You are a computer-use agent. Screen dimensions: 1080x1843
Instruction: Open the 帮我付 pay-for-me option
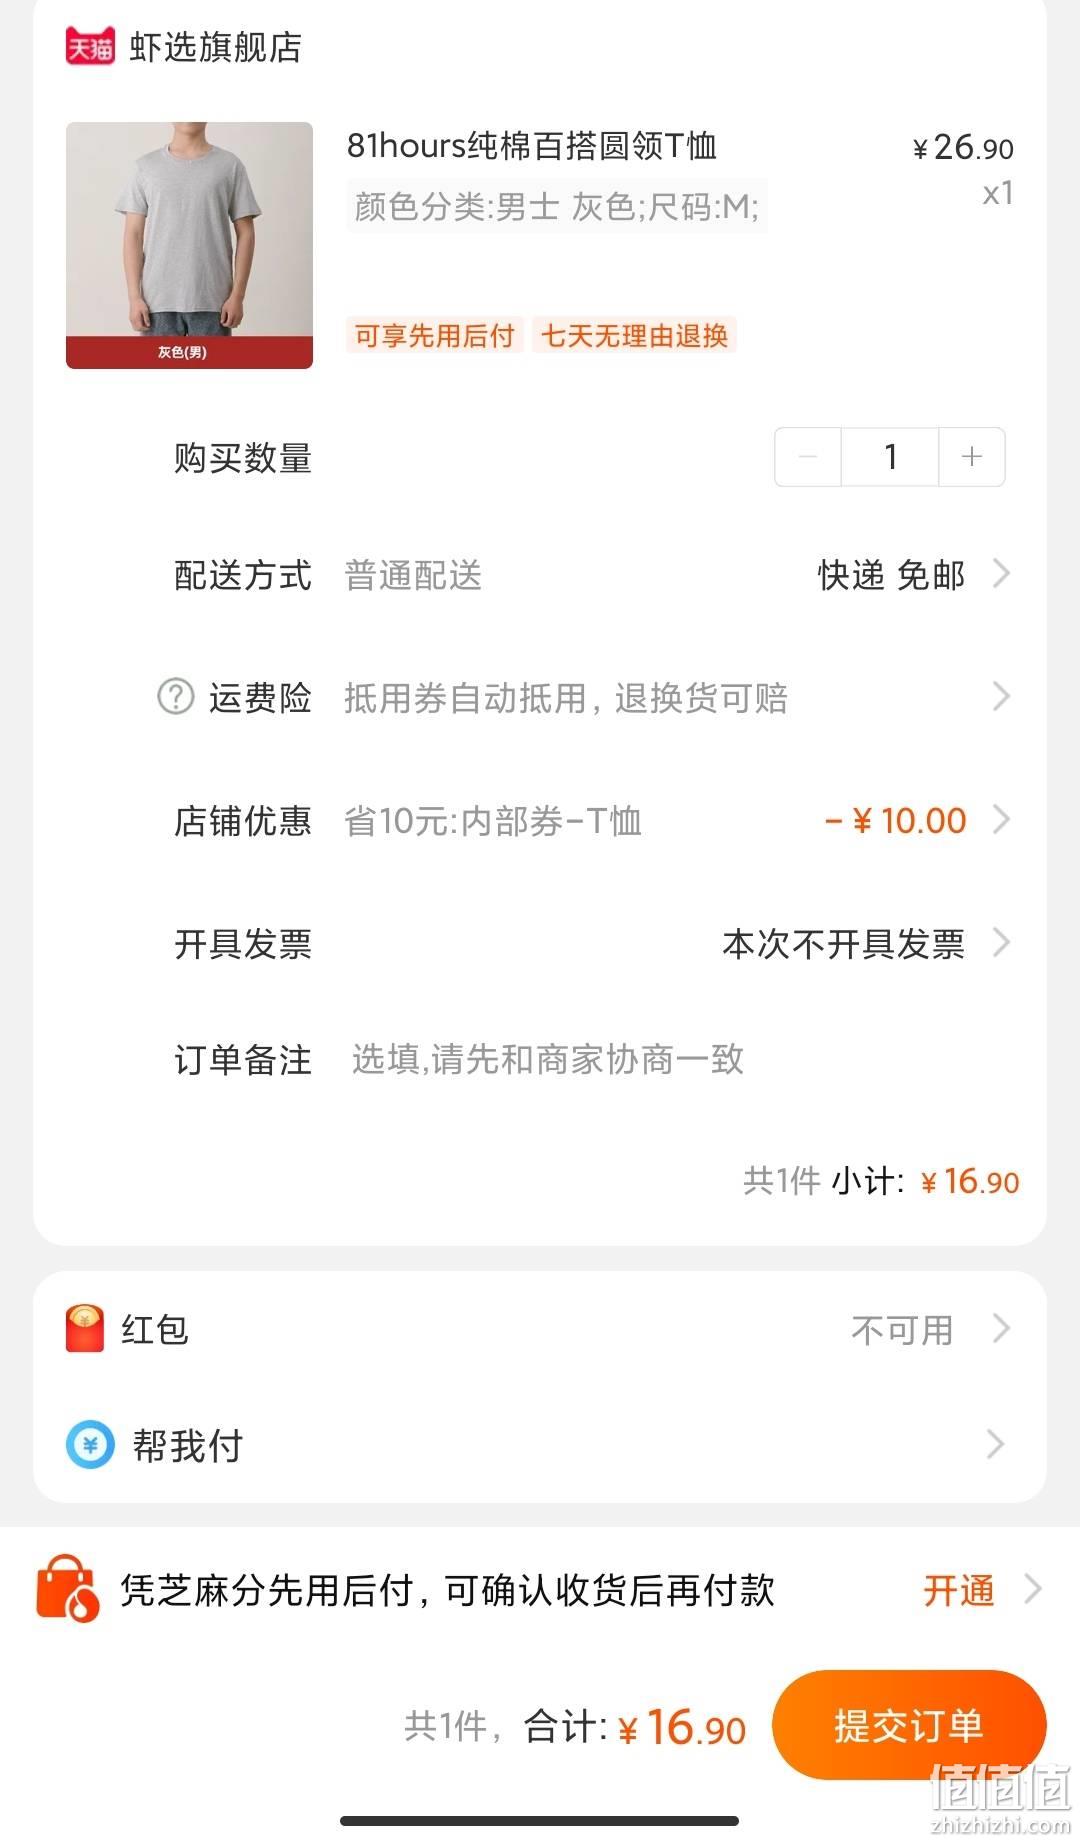tap(540, 1445)
